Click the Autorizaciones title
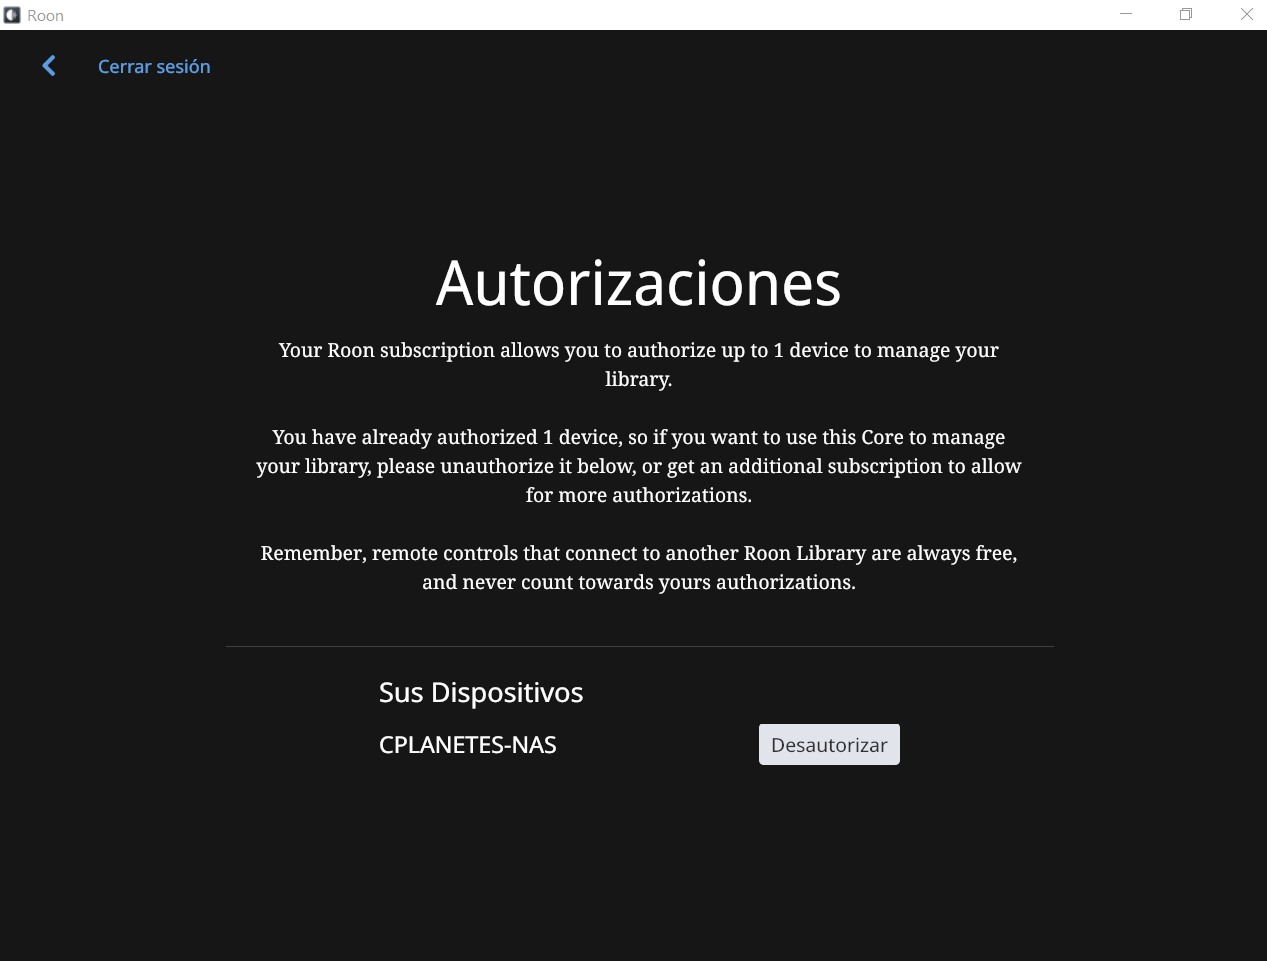This screenshot has height=961, width=1267. click(x=638, y=283)
